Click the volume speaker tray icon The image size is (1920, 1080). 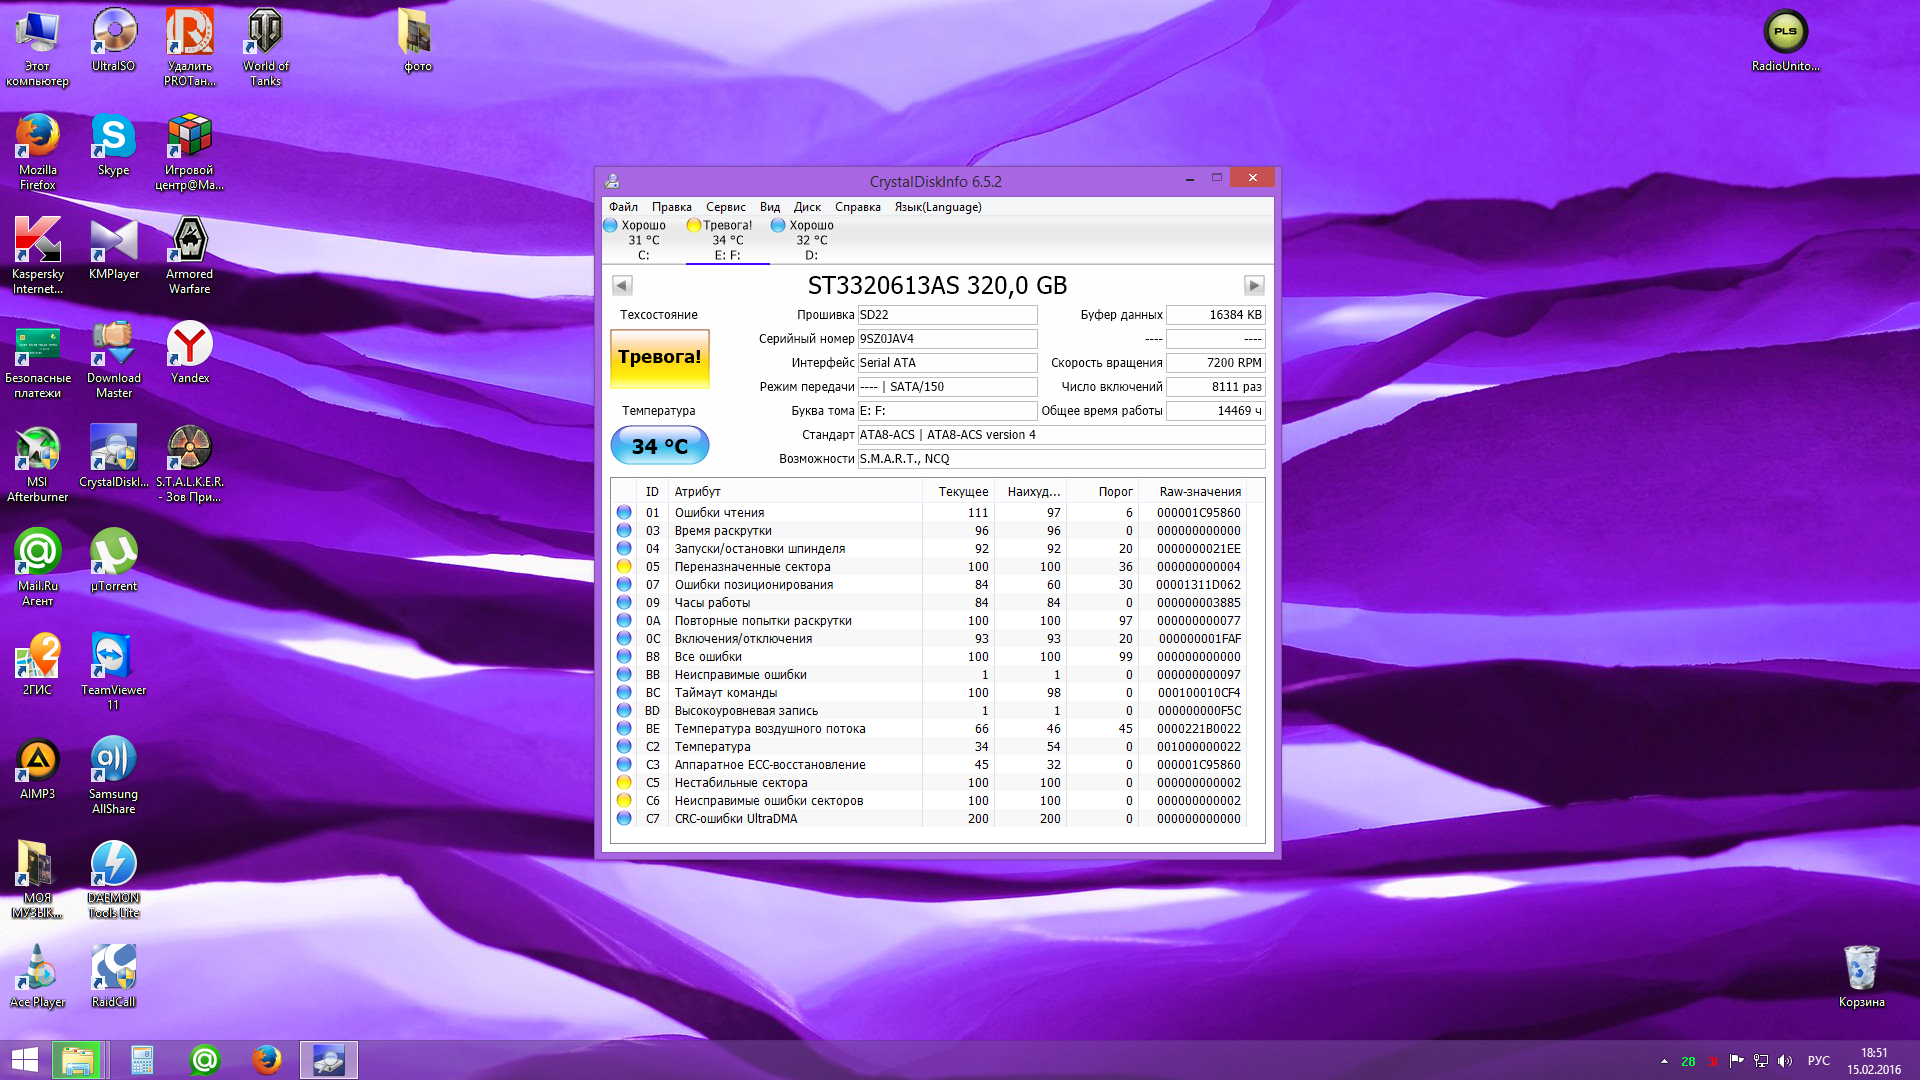point(1785,1061)
